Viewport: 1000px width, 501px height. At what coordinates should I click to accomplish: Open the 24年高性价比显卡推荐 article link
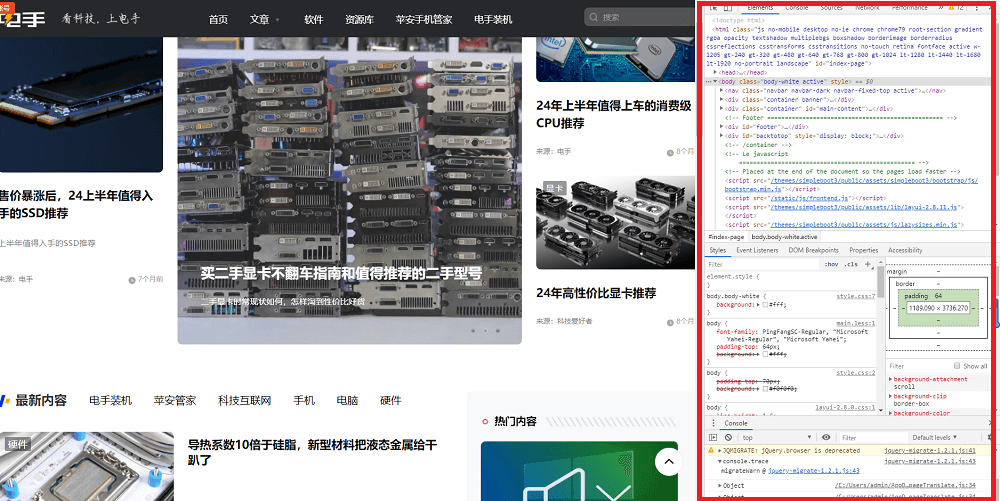(596, 293)
